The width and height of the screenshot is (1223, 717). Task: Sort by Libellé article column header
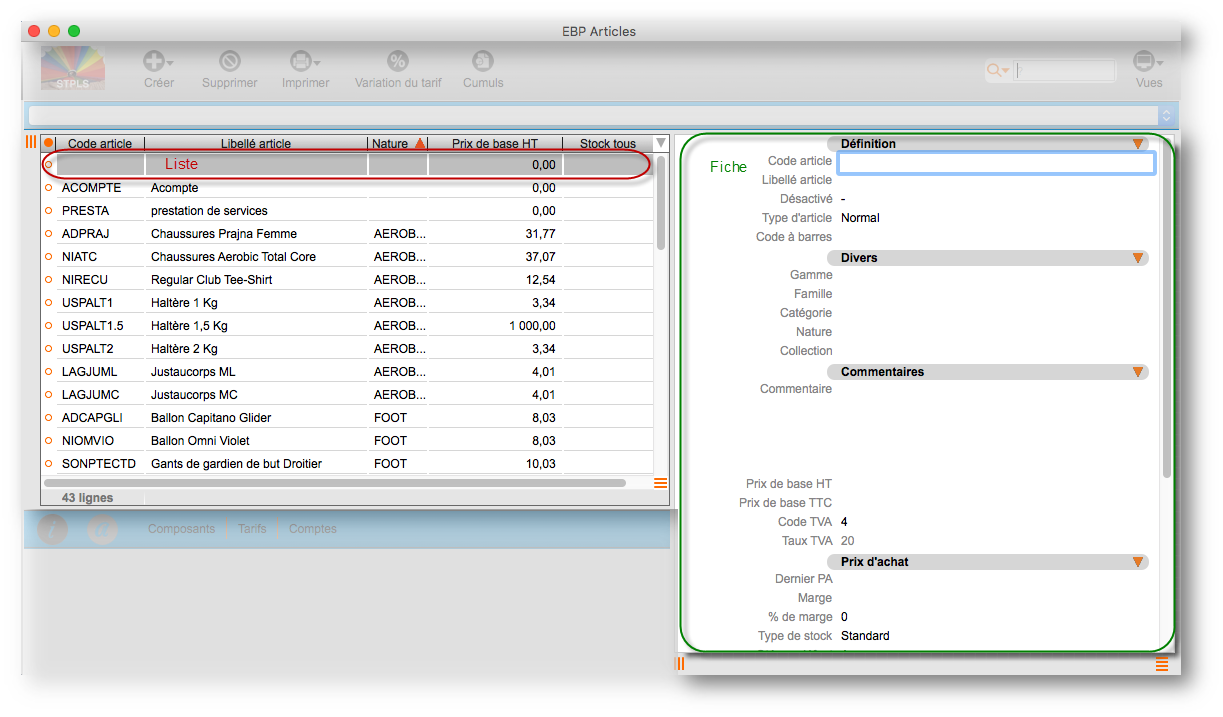(x=256, y=144)
